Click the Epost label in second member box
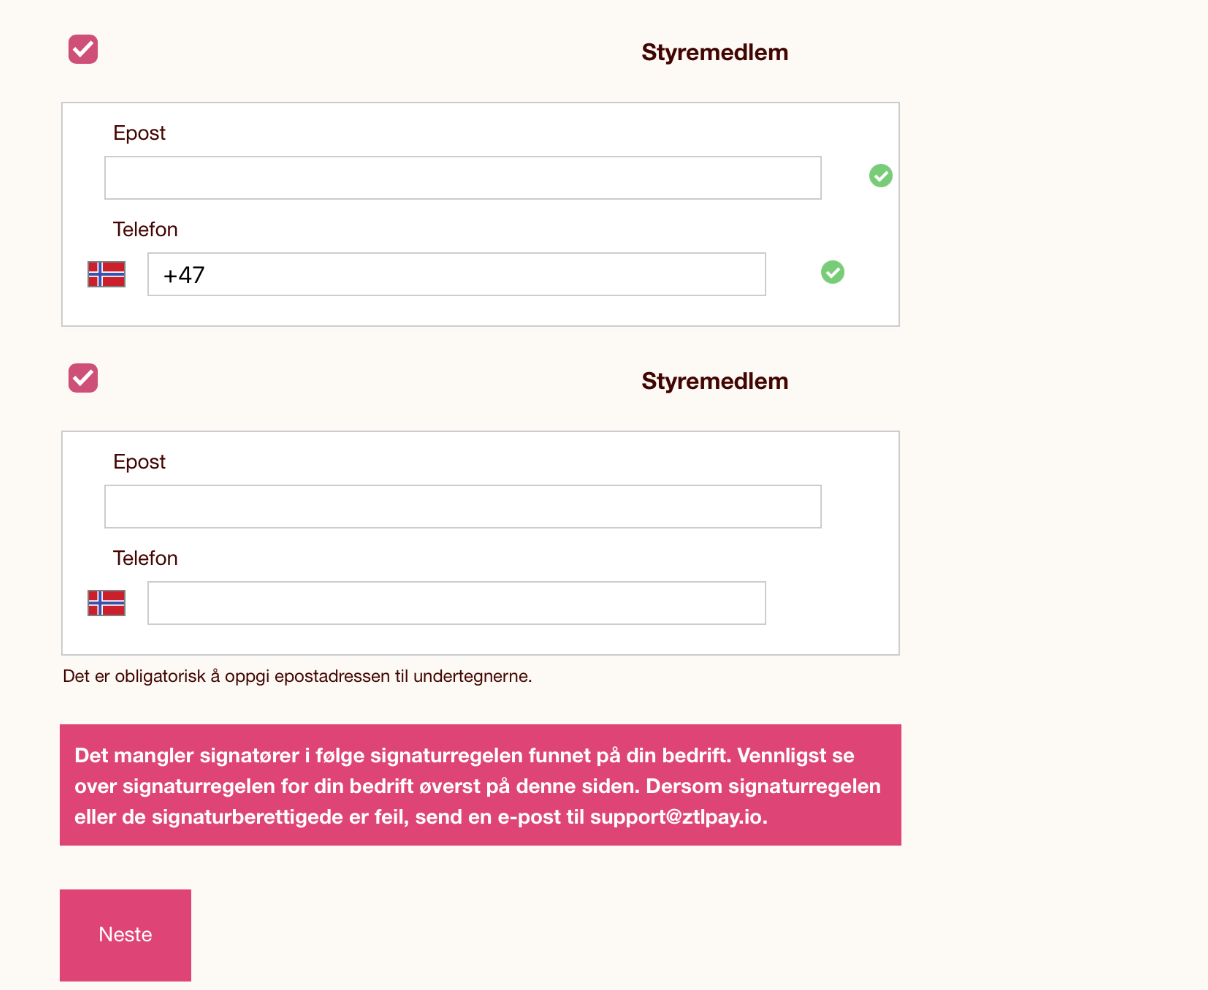This screenshot has width=1208, height=990. (x=139, y=463)
